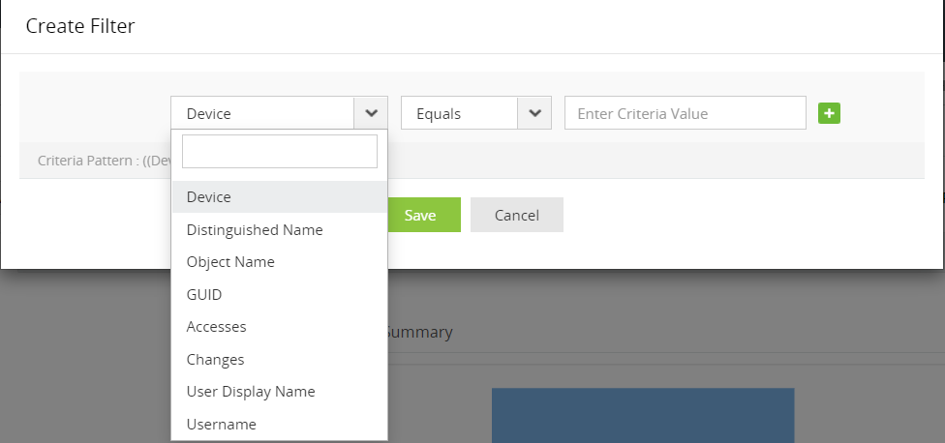Viewport: 945px width, 443px height.
Task: Open the Device field dropdown arrow
Action: point(371,113)
